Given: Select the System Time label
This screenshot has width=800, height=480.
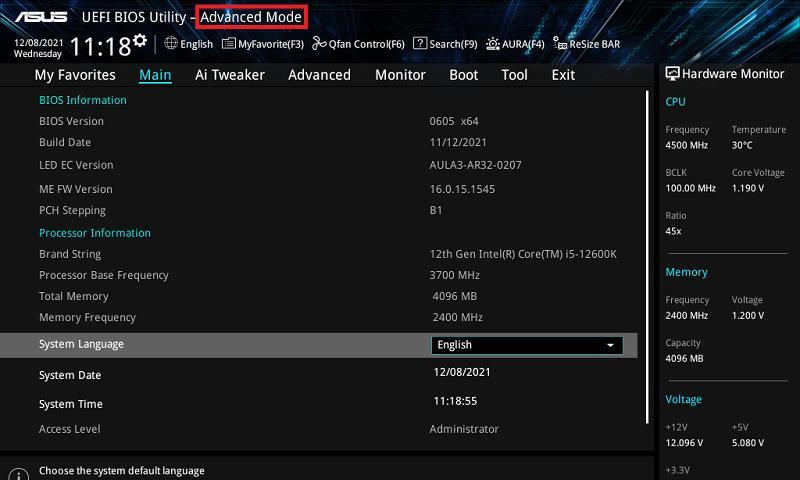Looking at the screenshot, I should (71, 405).
